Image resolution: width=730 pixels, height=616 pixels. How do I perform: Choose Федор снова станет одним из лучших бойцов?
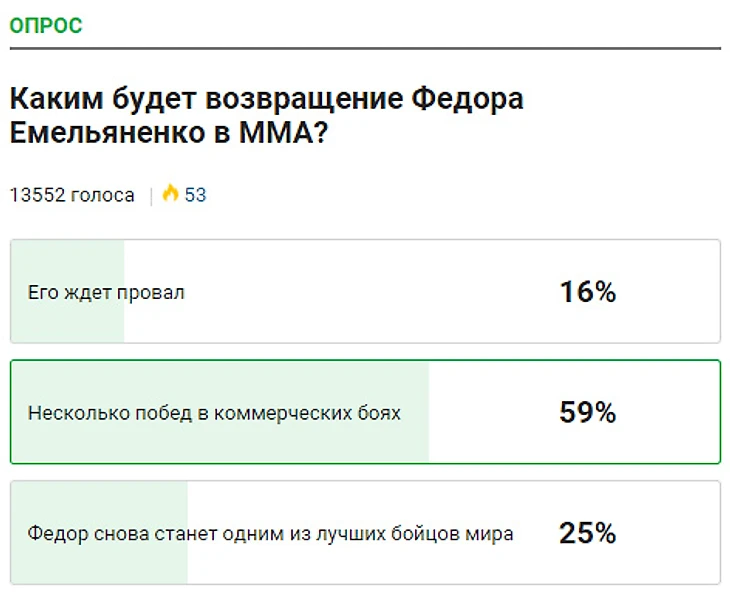pyautogui.click(x=365, y=532)
